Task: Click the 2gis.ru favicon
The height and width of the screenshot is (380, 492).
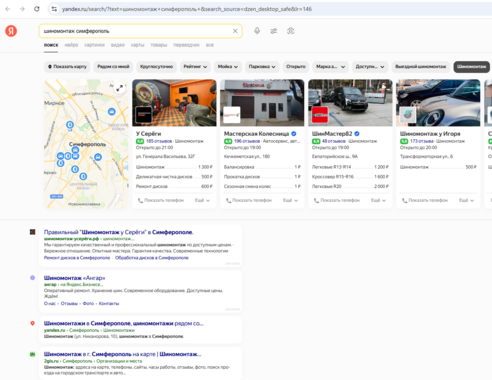Action: point(32,354)
